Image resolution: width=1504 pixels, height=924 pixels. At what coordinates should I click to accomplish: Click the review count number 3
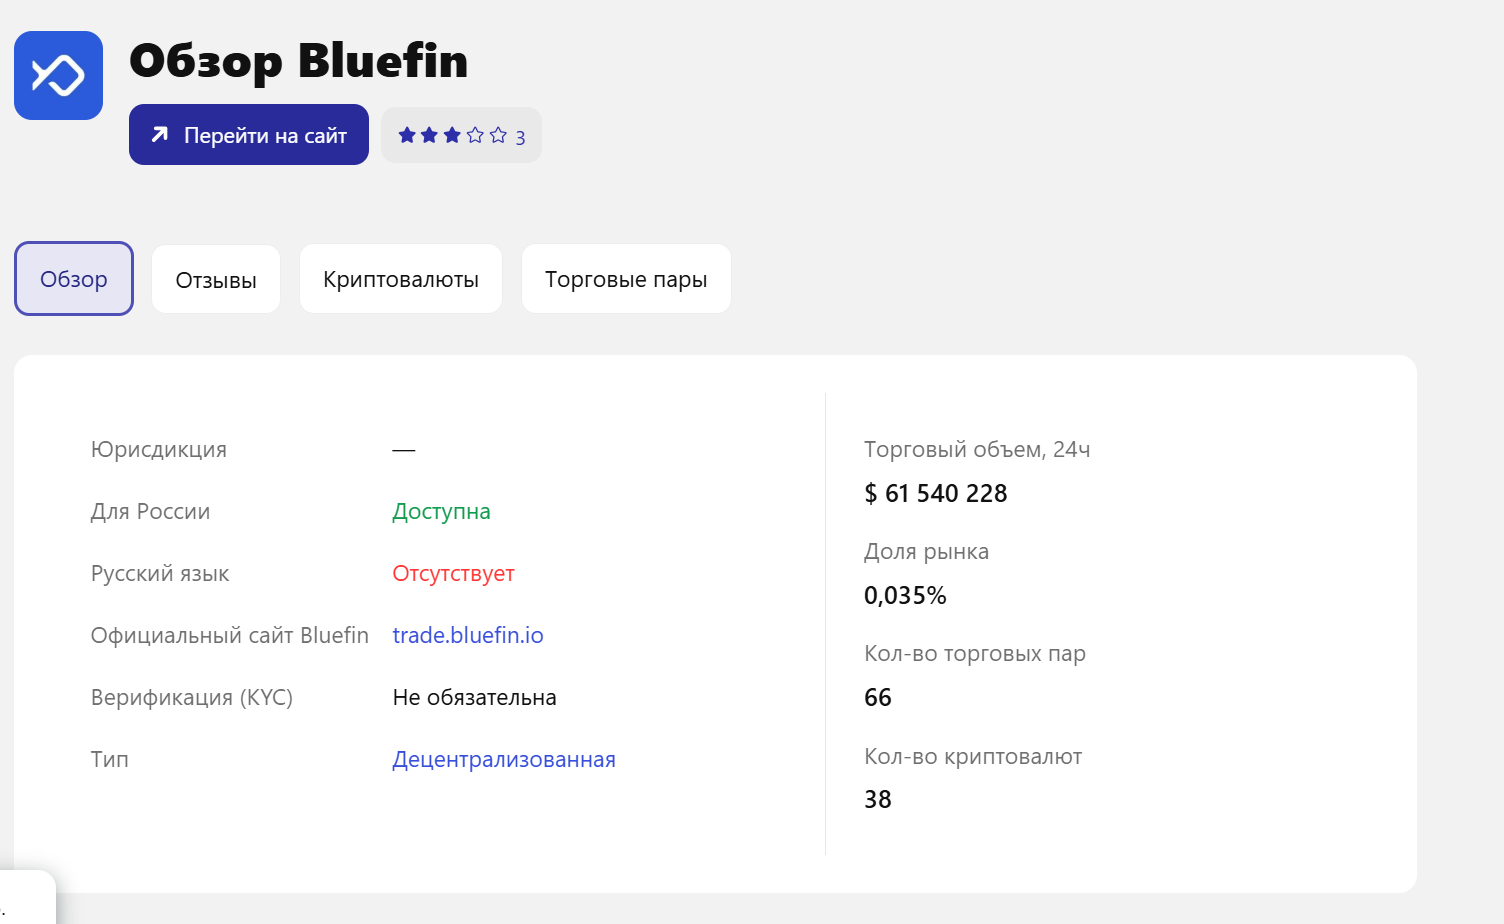[x=519, y=135]
